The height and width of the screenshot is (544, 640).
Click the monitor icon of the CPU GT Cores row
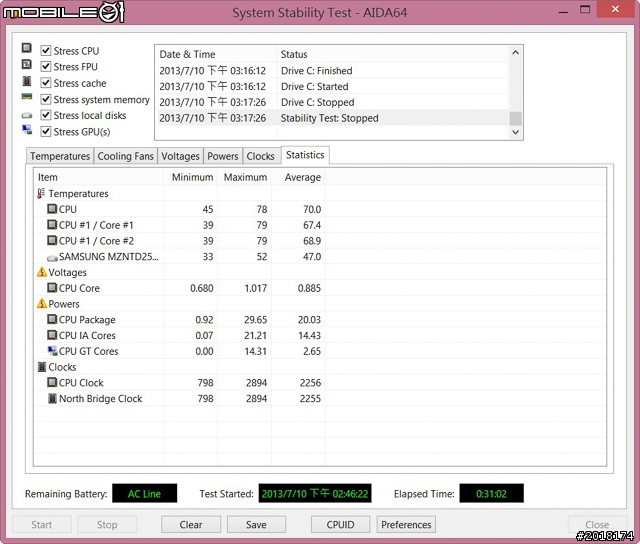(x=52, y=351)
